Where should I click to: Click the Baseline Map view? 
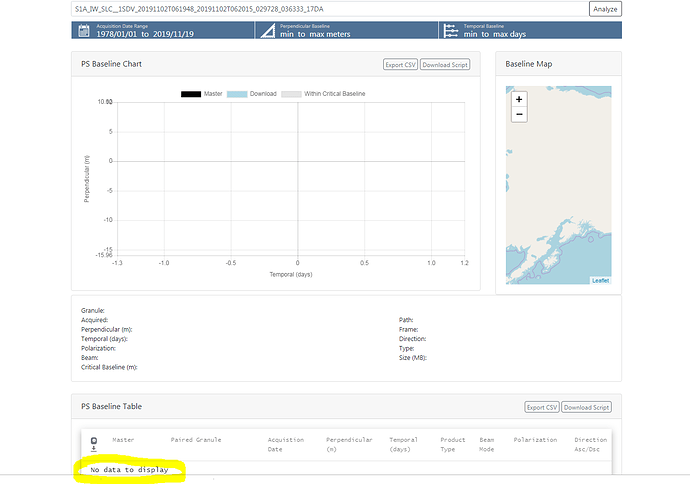click(x=558, y=185)
